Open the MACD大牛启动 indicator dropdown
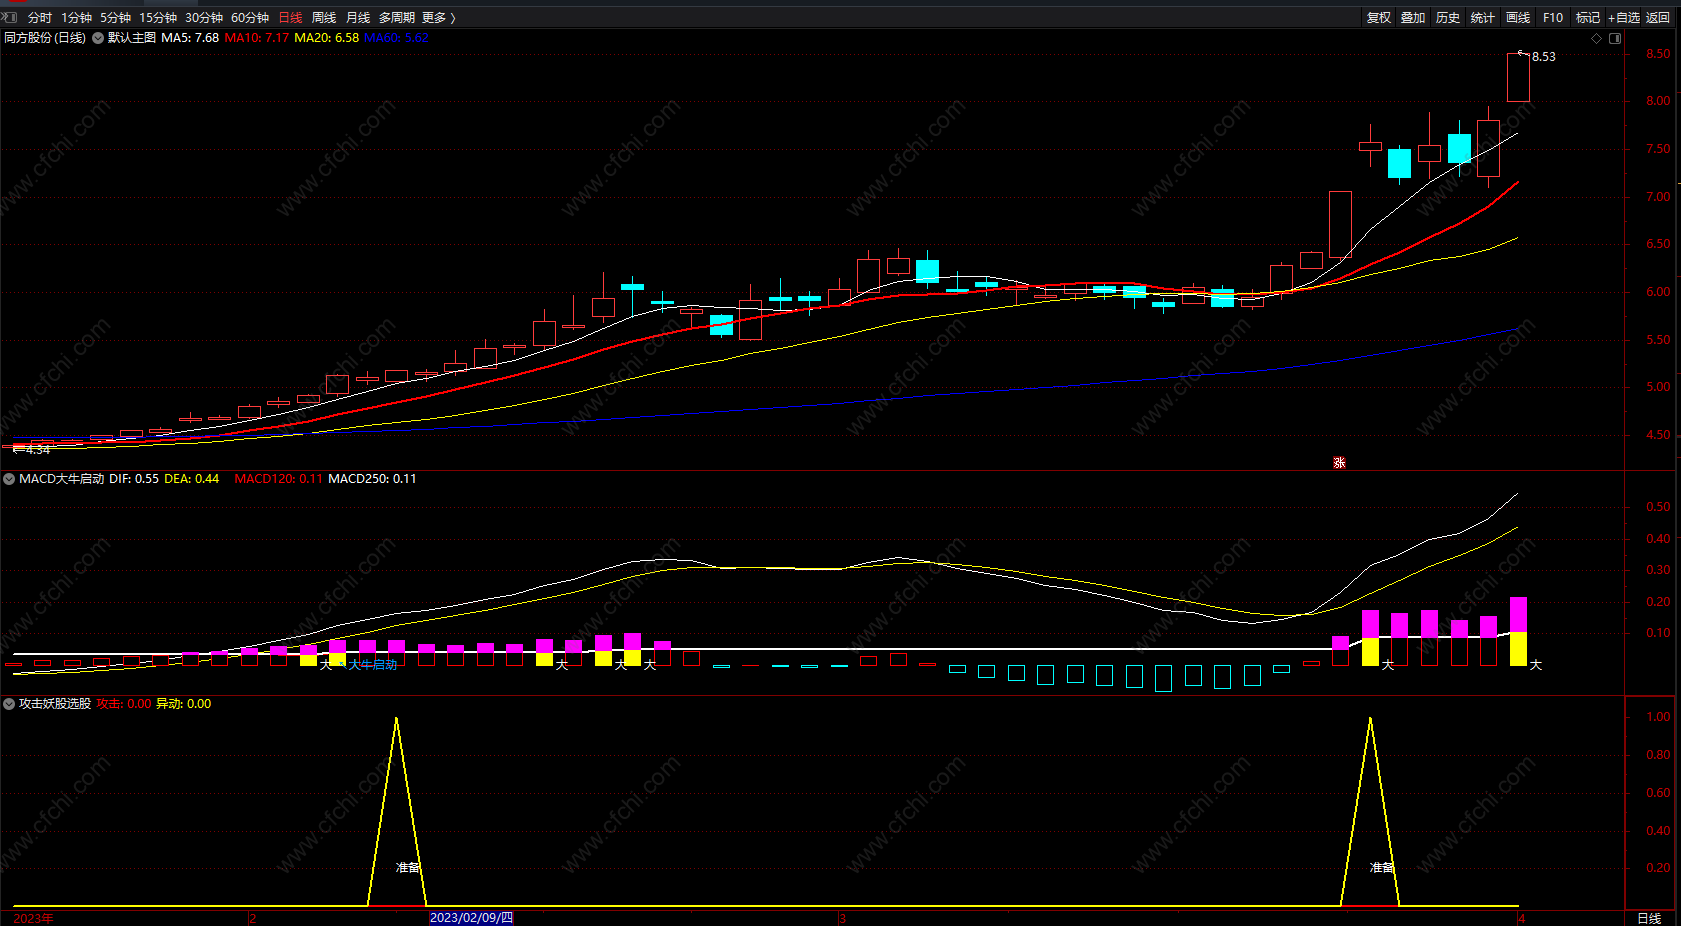The height and width of the screenshot is (926, 1681). point(9,479)
